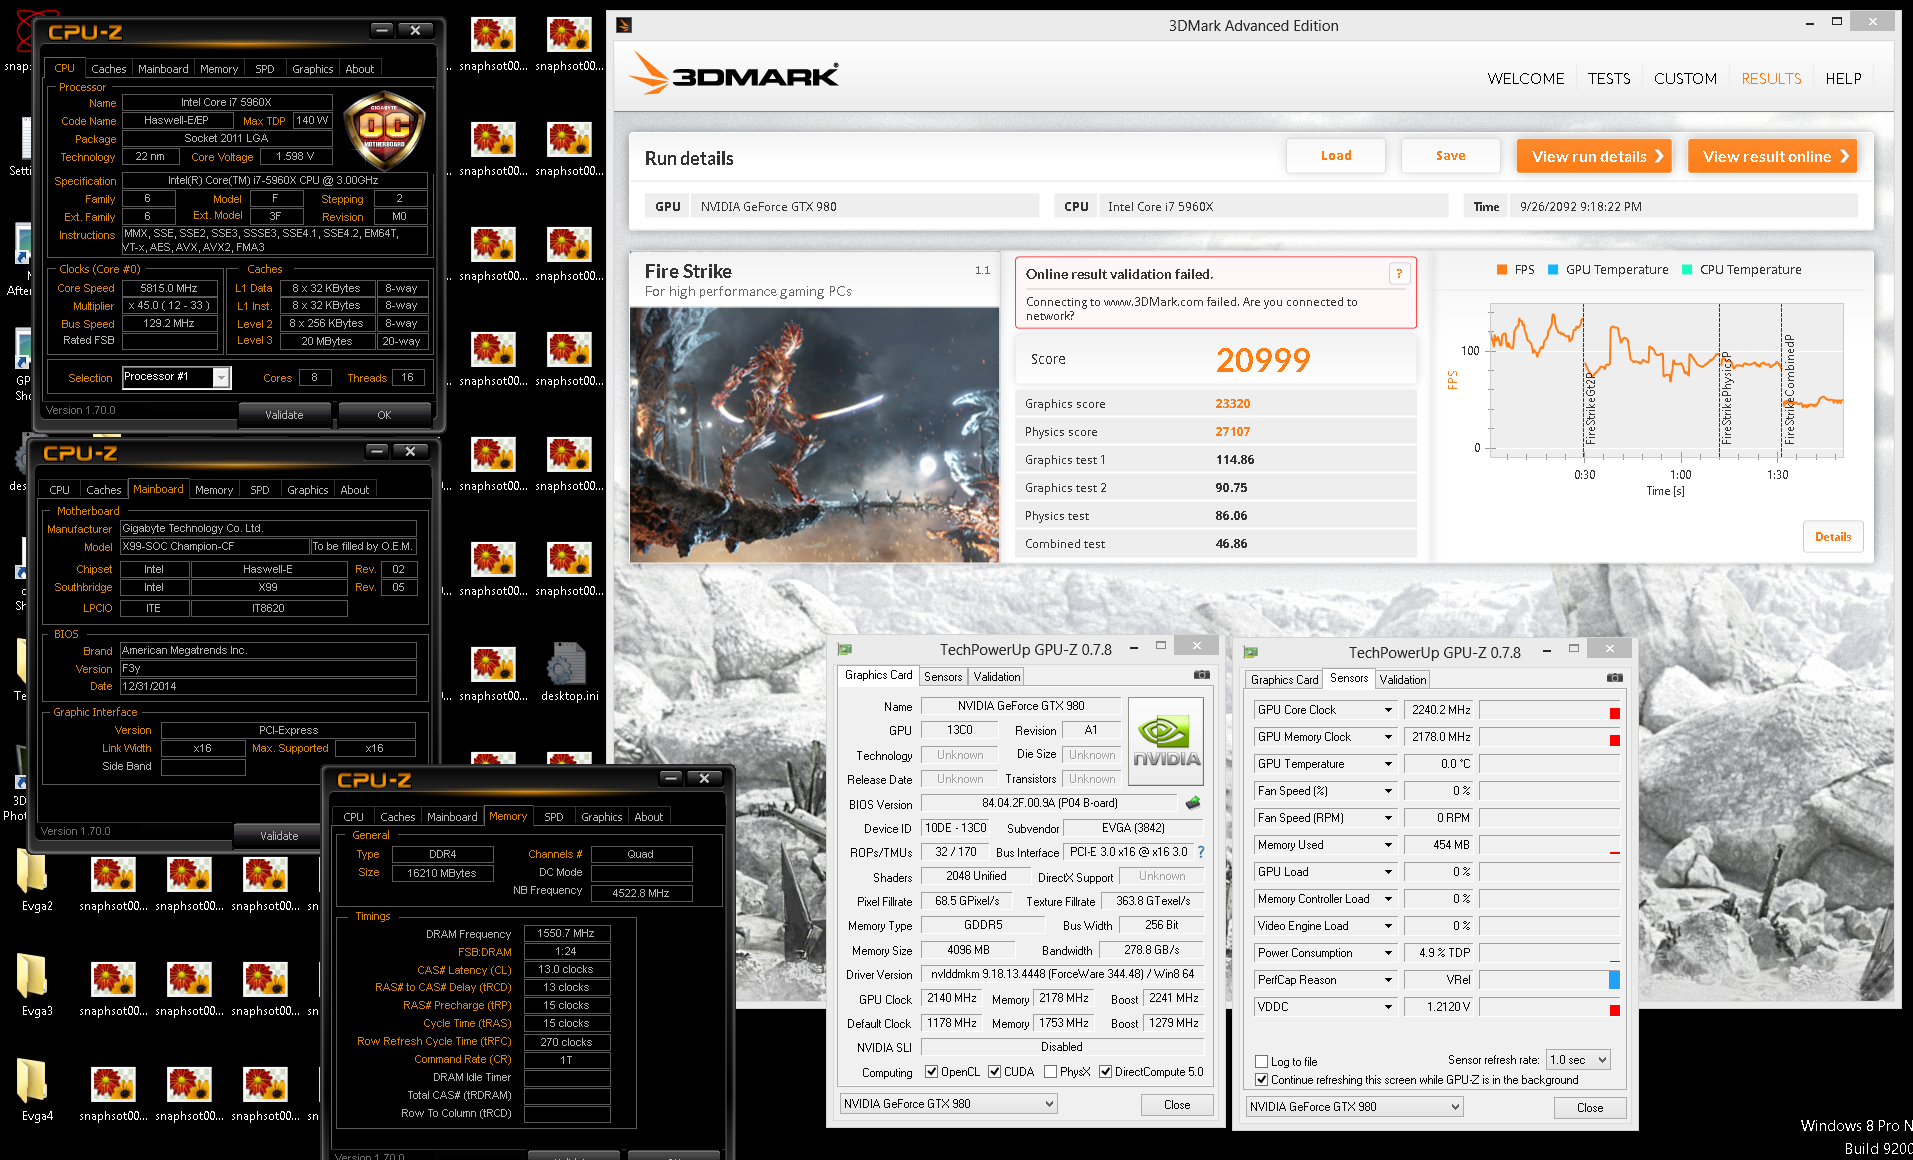1913x1160 pixels.
Task: Open the card selector in the GPU-Z Graphics Card window
Action: tap(948, 1104)
